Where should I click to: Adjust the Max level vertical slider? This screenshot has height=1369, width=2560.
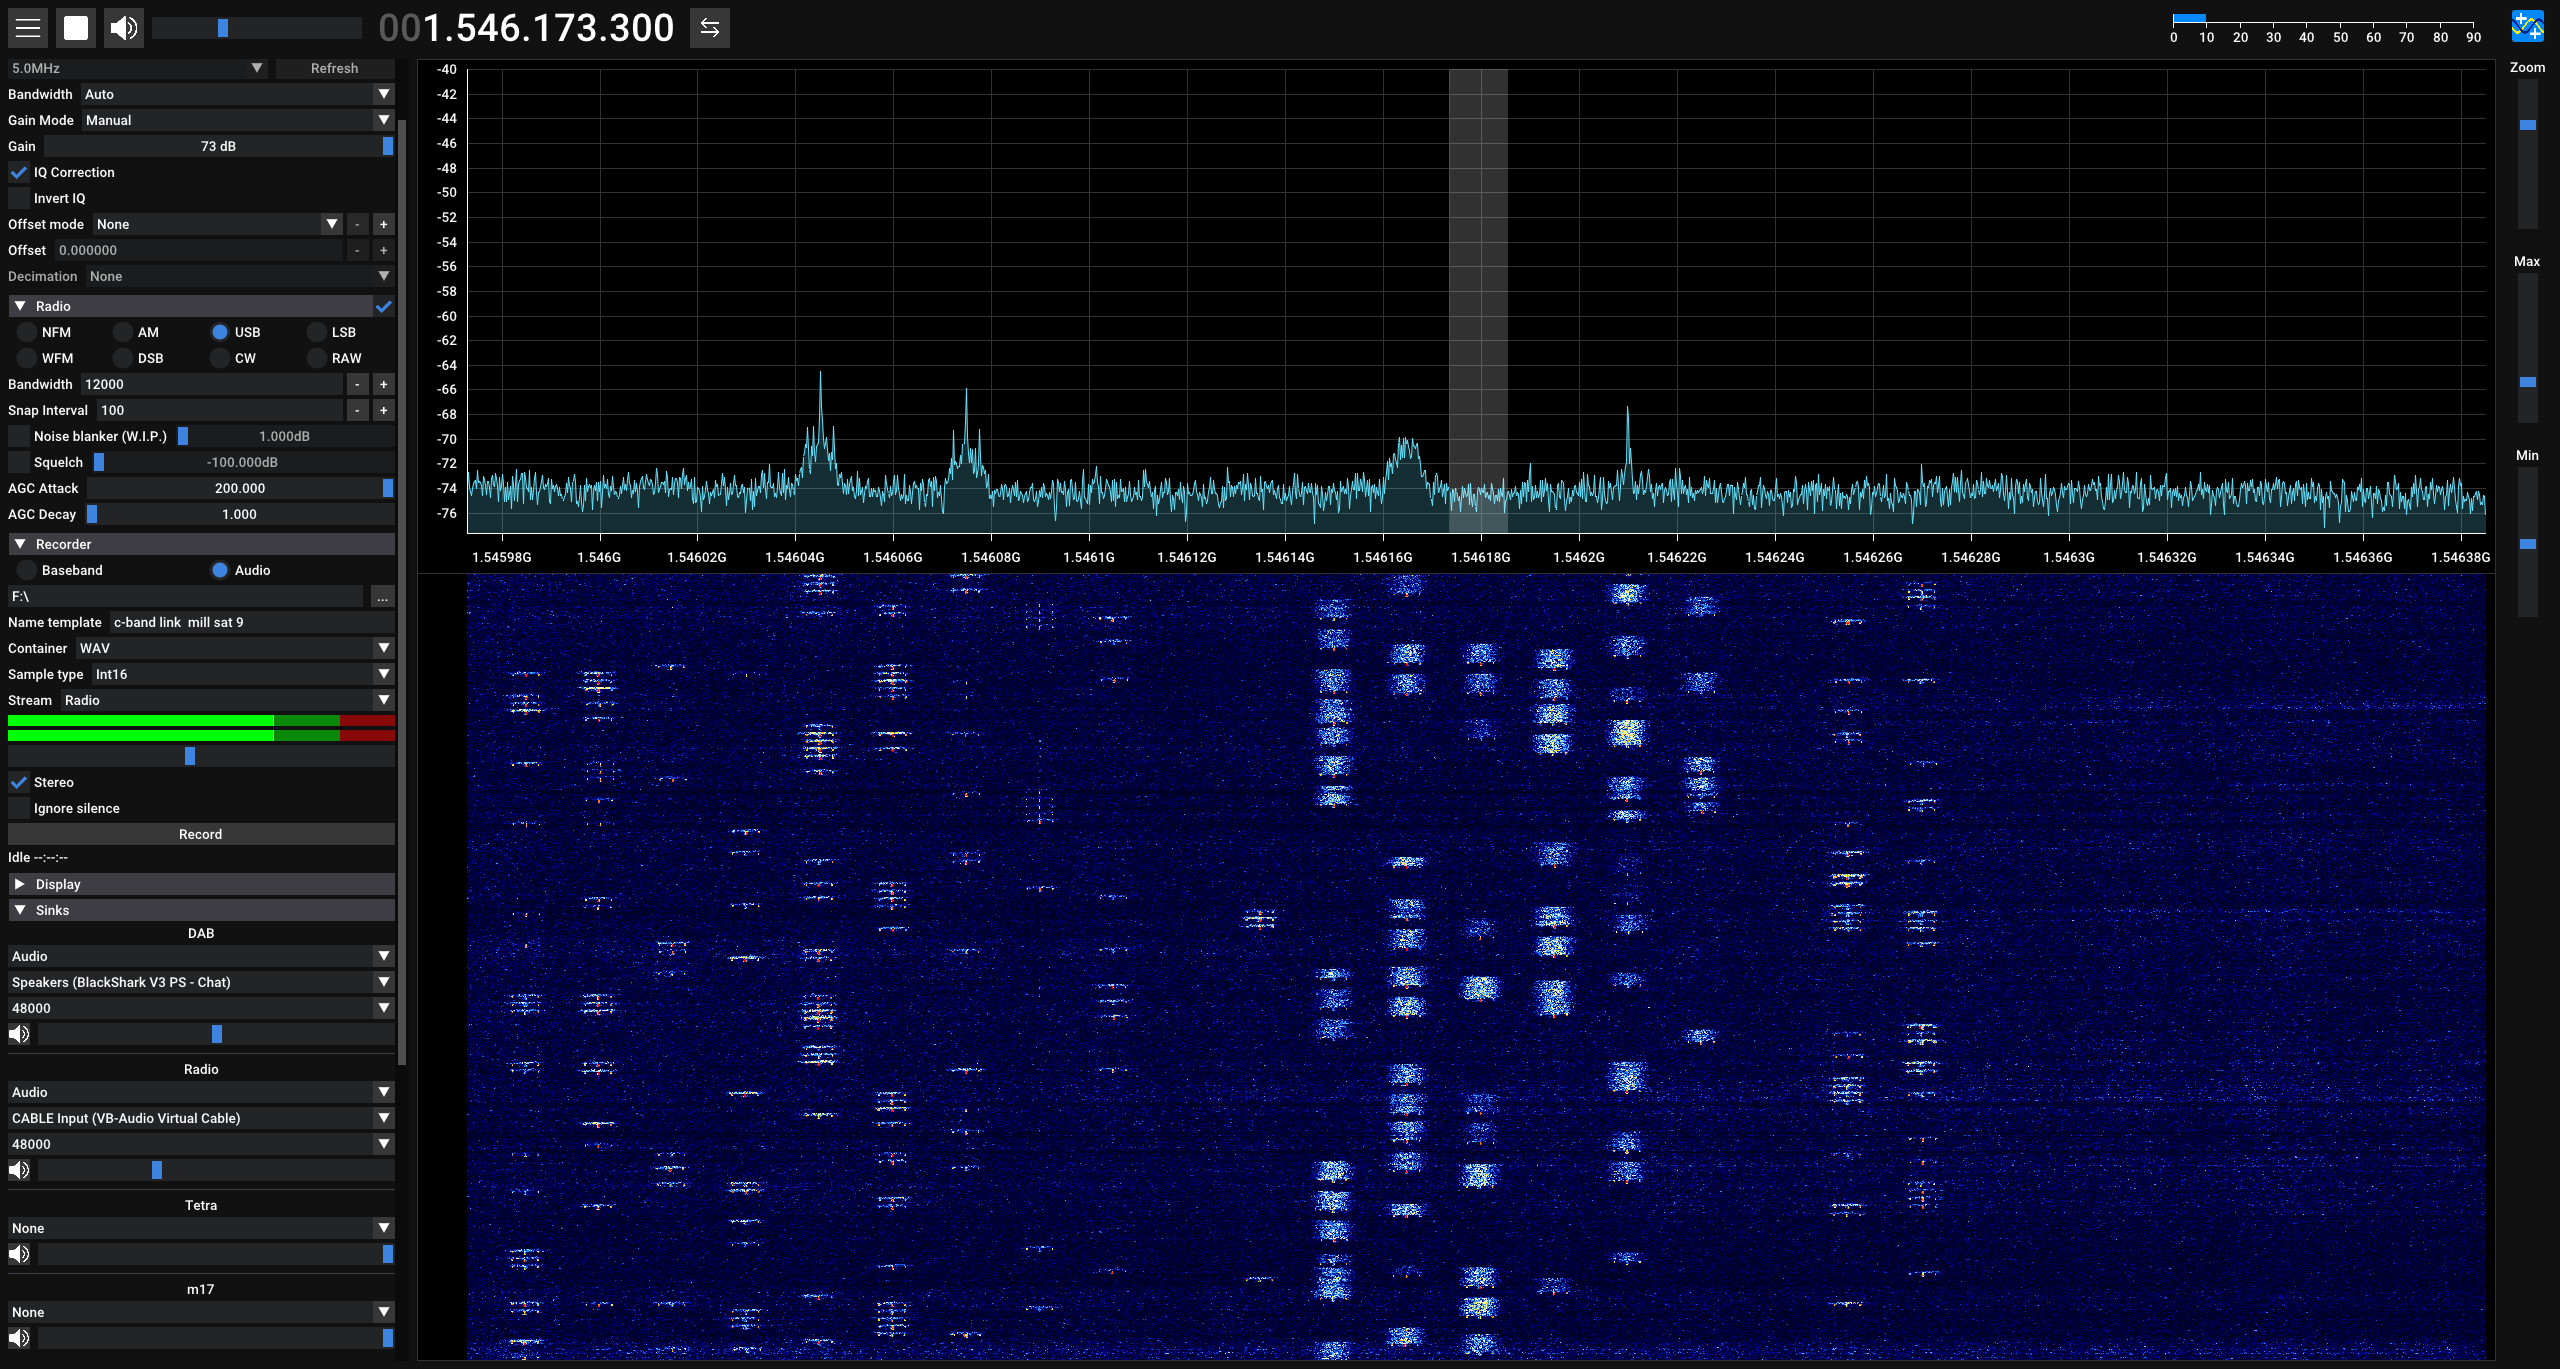[x=2527, y=348]
